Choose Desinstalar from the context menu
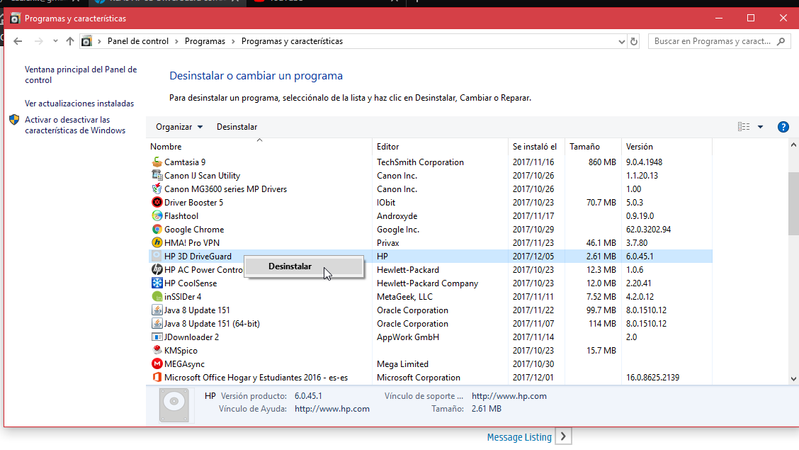The image size is (799, 450). click(x=290, y=267)
